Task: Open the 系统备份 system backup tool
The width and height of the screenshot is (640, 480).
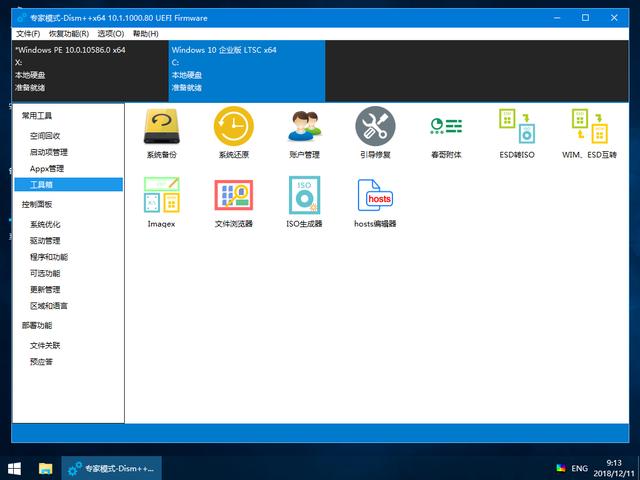Action: click(162, 133)
